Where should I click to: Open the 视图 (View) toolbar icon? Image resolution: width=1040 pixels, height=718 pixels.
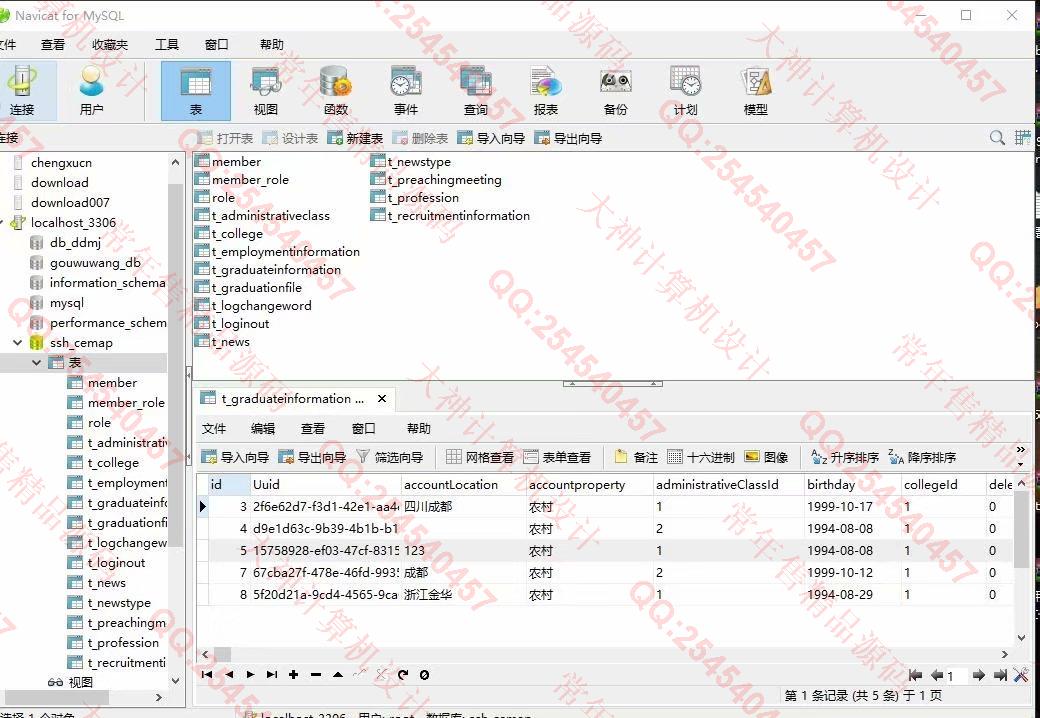pyautogui.click(x=265, y=91)
